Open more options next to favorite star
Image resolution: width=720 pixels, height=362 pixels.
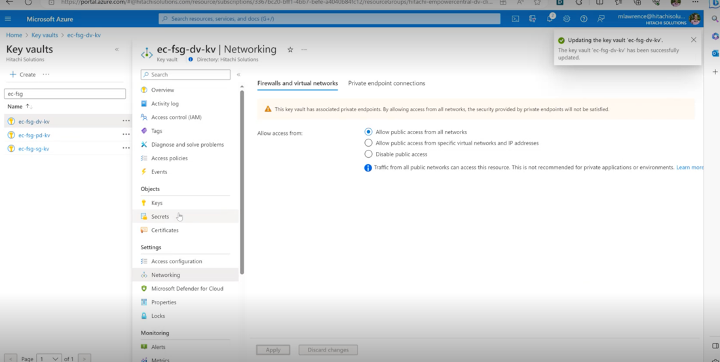tap(304, 50)
